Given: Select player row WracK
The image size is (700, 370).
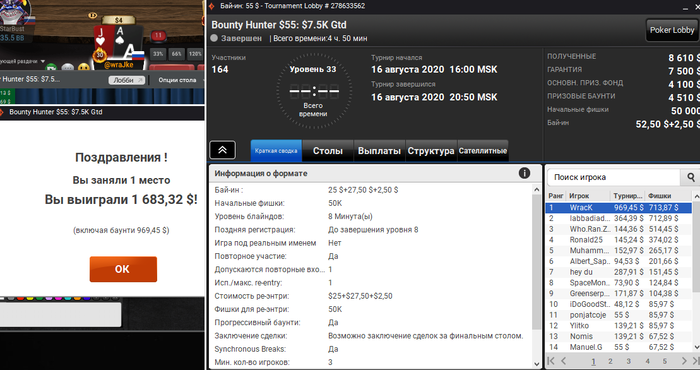Looking at the screenshot, I should 618,208.
